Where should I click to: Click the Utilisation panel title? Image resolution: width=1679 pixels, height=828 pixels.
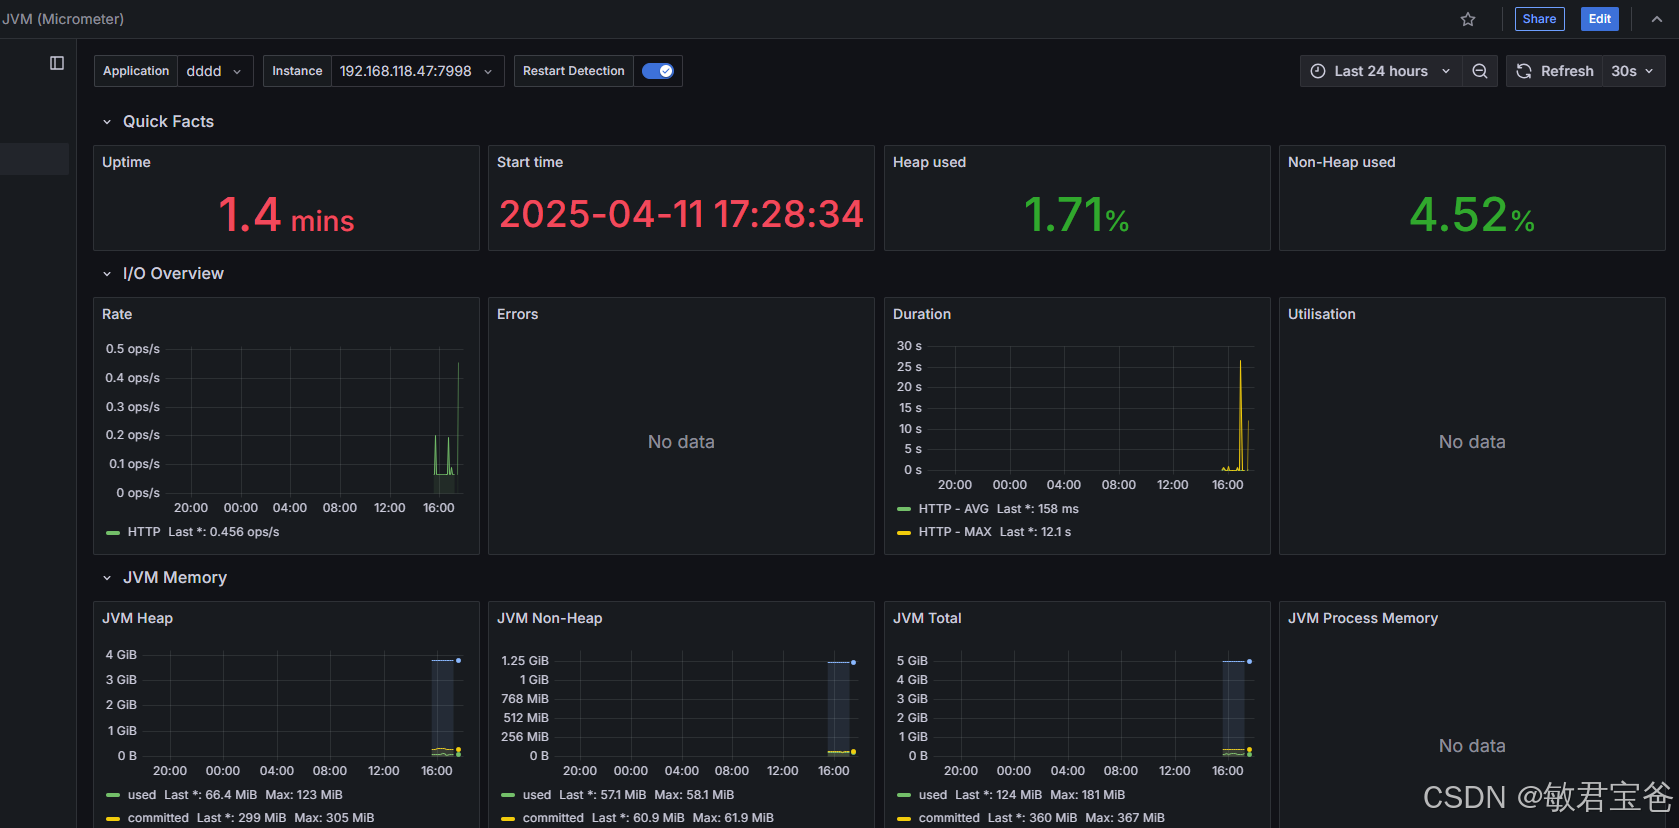[1321, 314]
